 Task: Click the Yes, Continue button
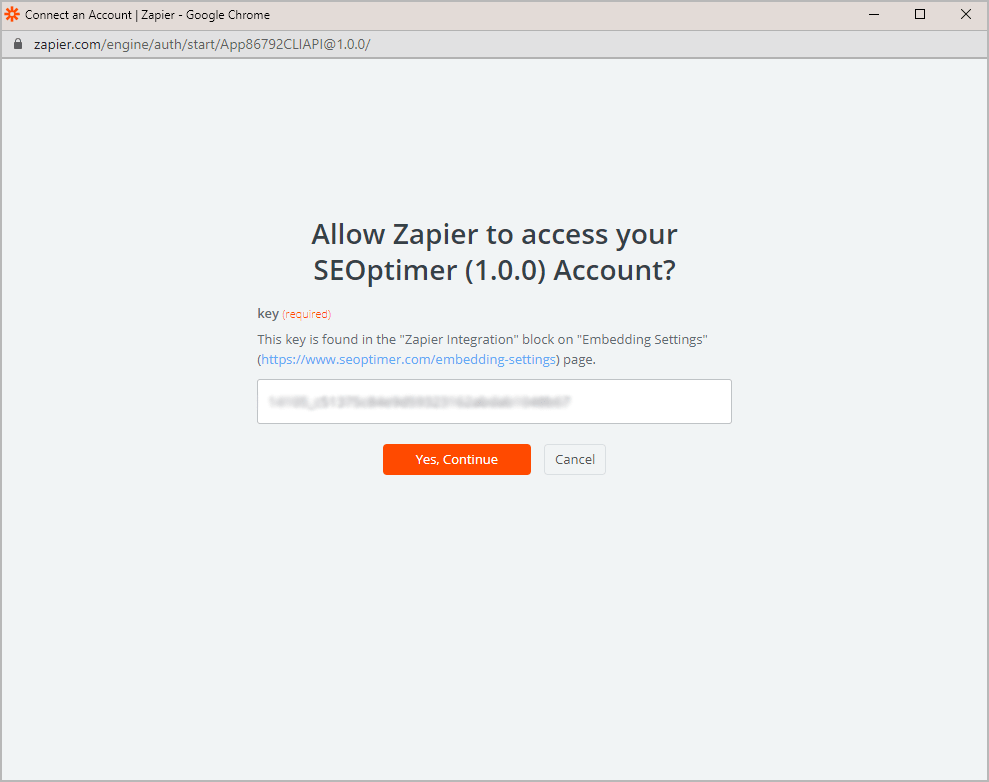[456, 459]
